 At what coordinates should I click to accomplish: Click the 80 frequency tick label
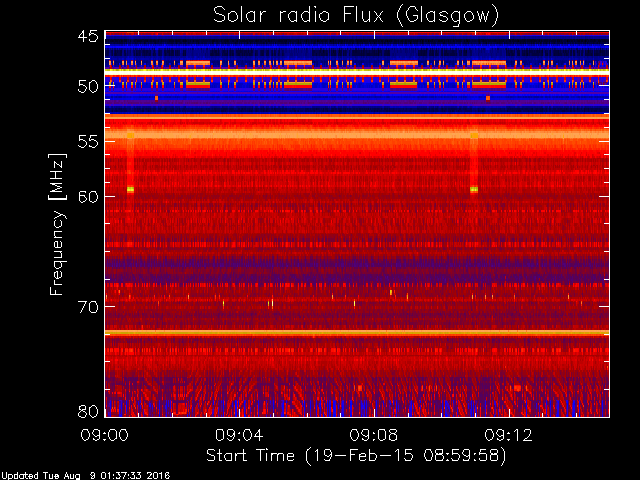pos(88,411)
